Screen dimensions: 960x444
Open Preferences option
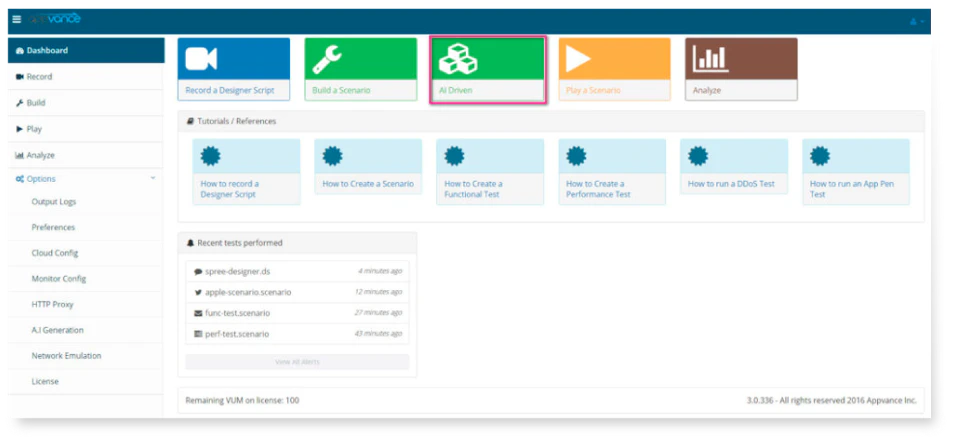tap(53, 227)
